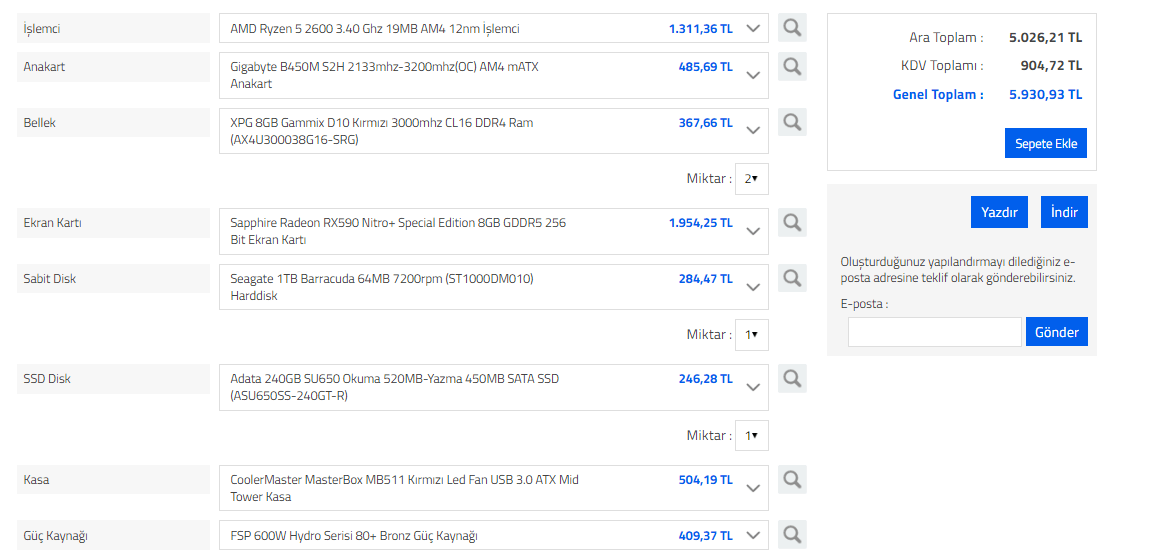Click the 485,69 TL motherboard price
This screenshot has width=1159, height=557.
pyautogui.click(x=706, y=66)
